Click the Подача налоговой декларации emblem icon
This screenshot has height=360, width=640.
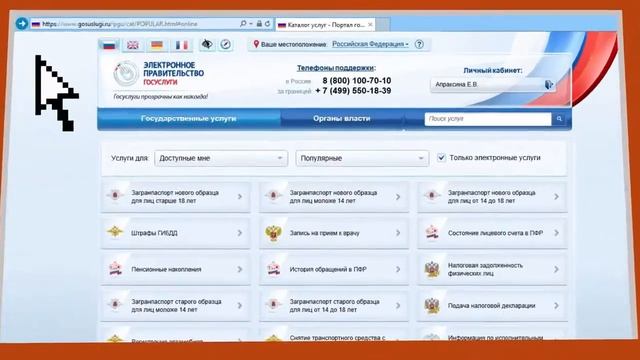click(x=431, y=306)
